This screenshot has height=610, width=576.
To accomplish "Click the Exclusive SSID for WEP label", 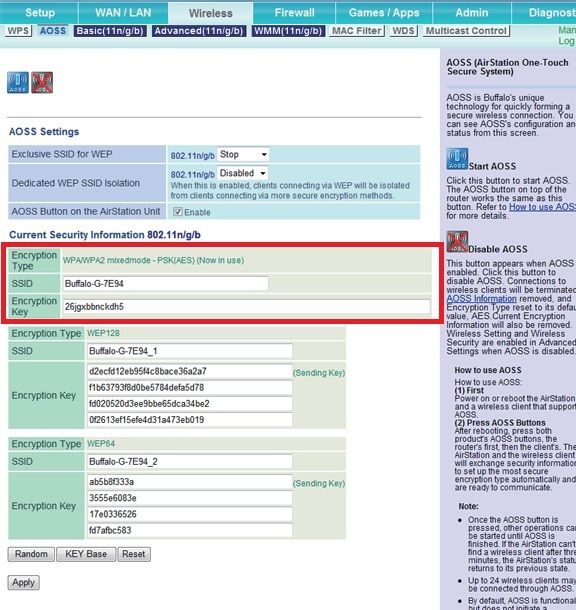I will click(x=62, y=154).
